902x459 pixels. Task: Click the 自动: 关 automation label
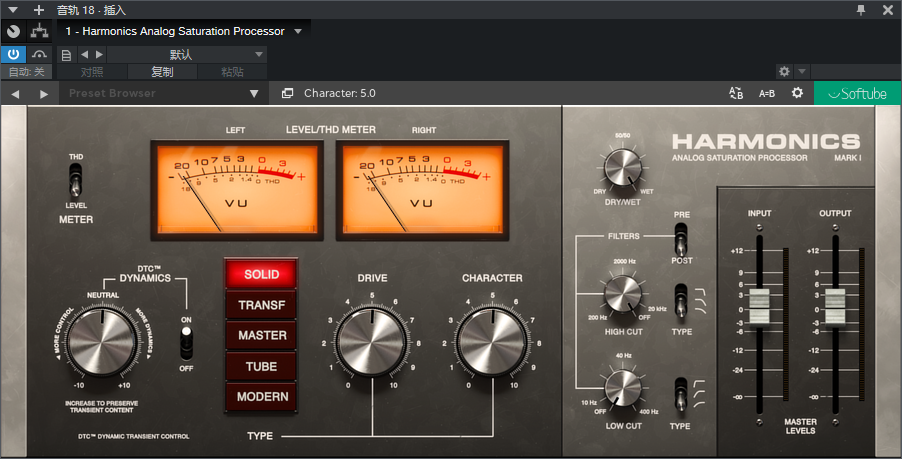(x=26, y=72)
